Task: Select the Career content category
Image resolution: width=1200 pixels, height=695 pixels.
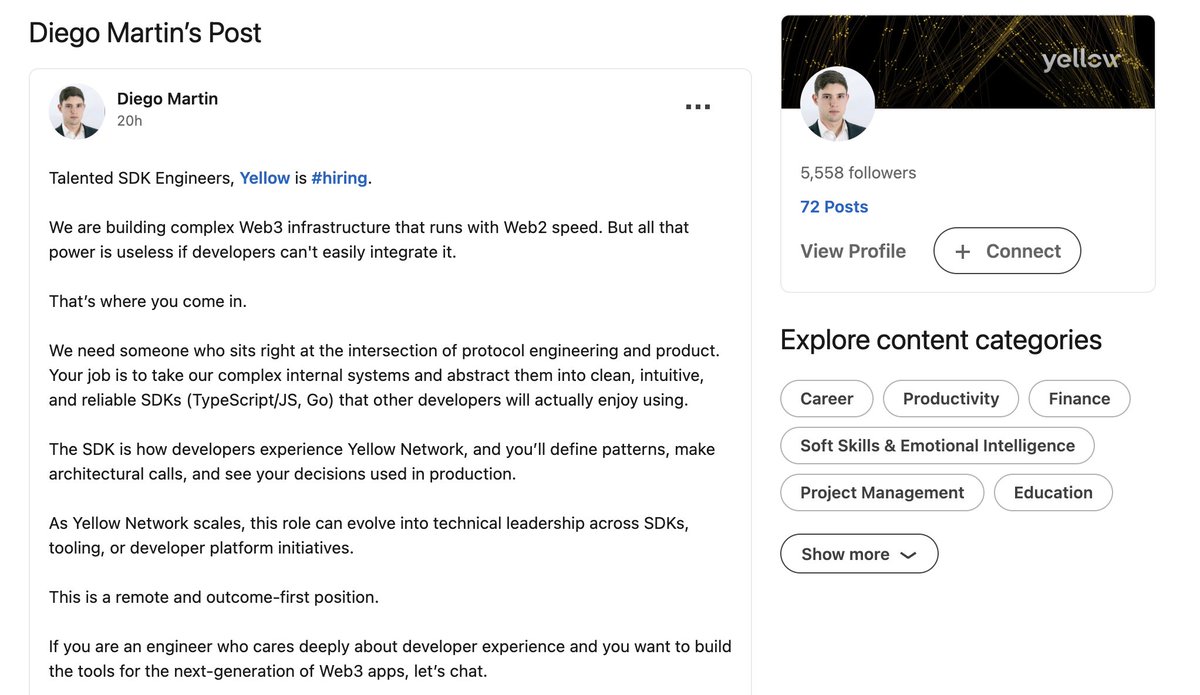Action: [827, 398]
